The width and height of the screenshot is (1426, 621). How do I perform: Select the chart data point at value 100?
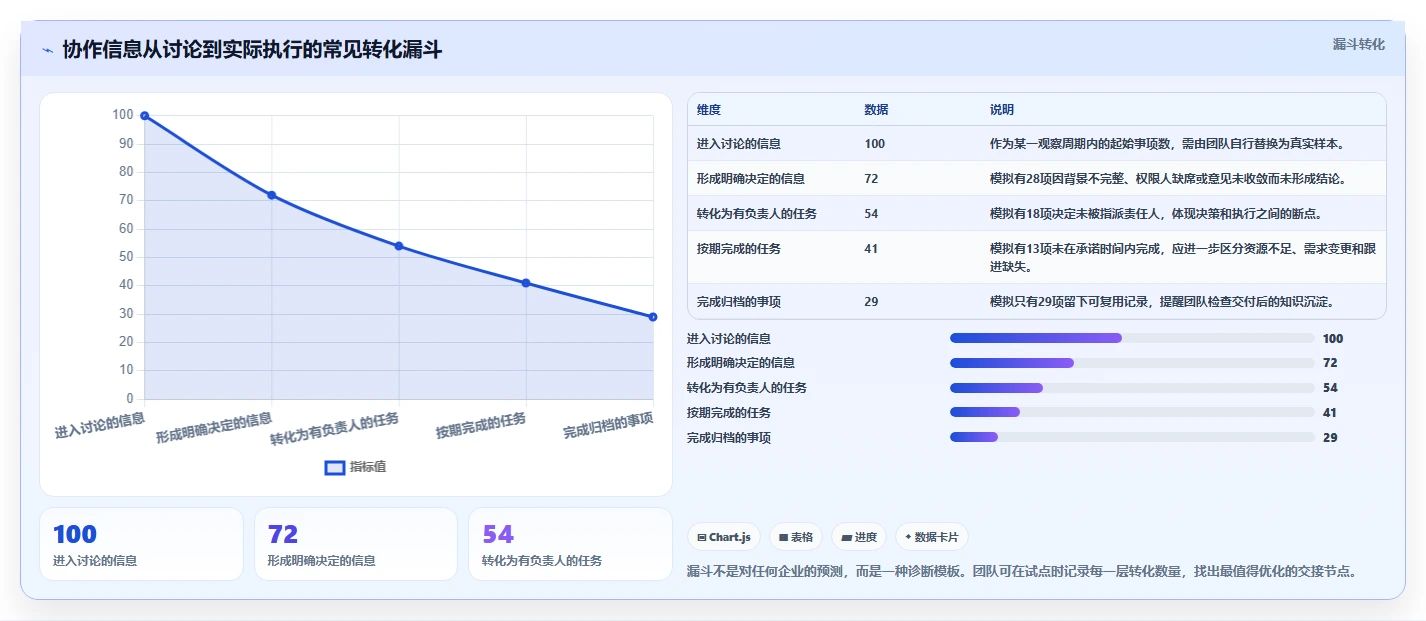(145, 116)
